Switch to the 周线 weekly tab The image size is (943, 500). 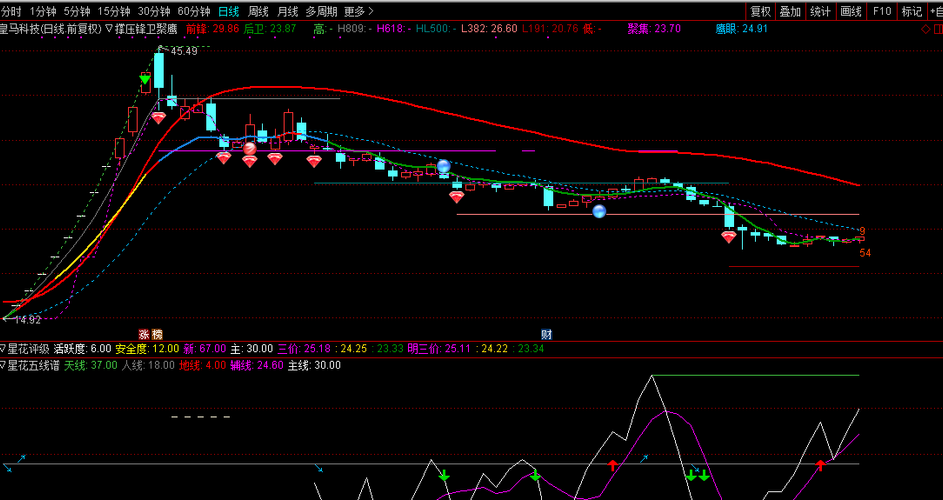click(258, 11)
